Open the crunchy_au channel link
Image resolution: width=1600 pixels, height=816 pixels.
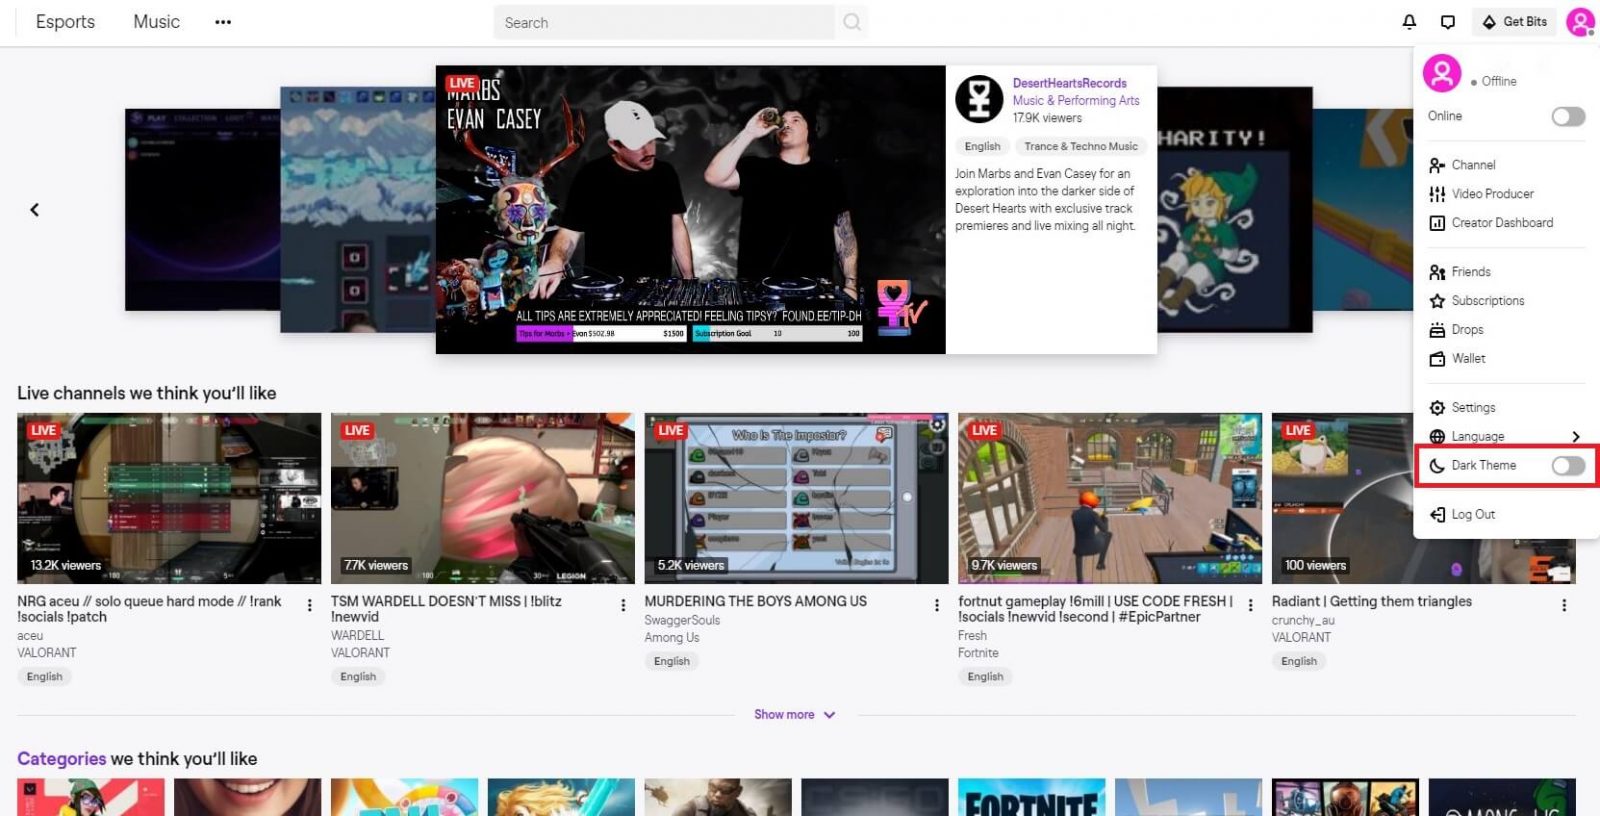pos(1303,621)
